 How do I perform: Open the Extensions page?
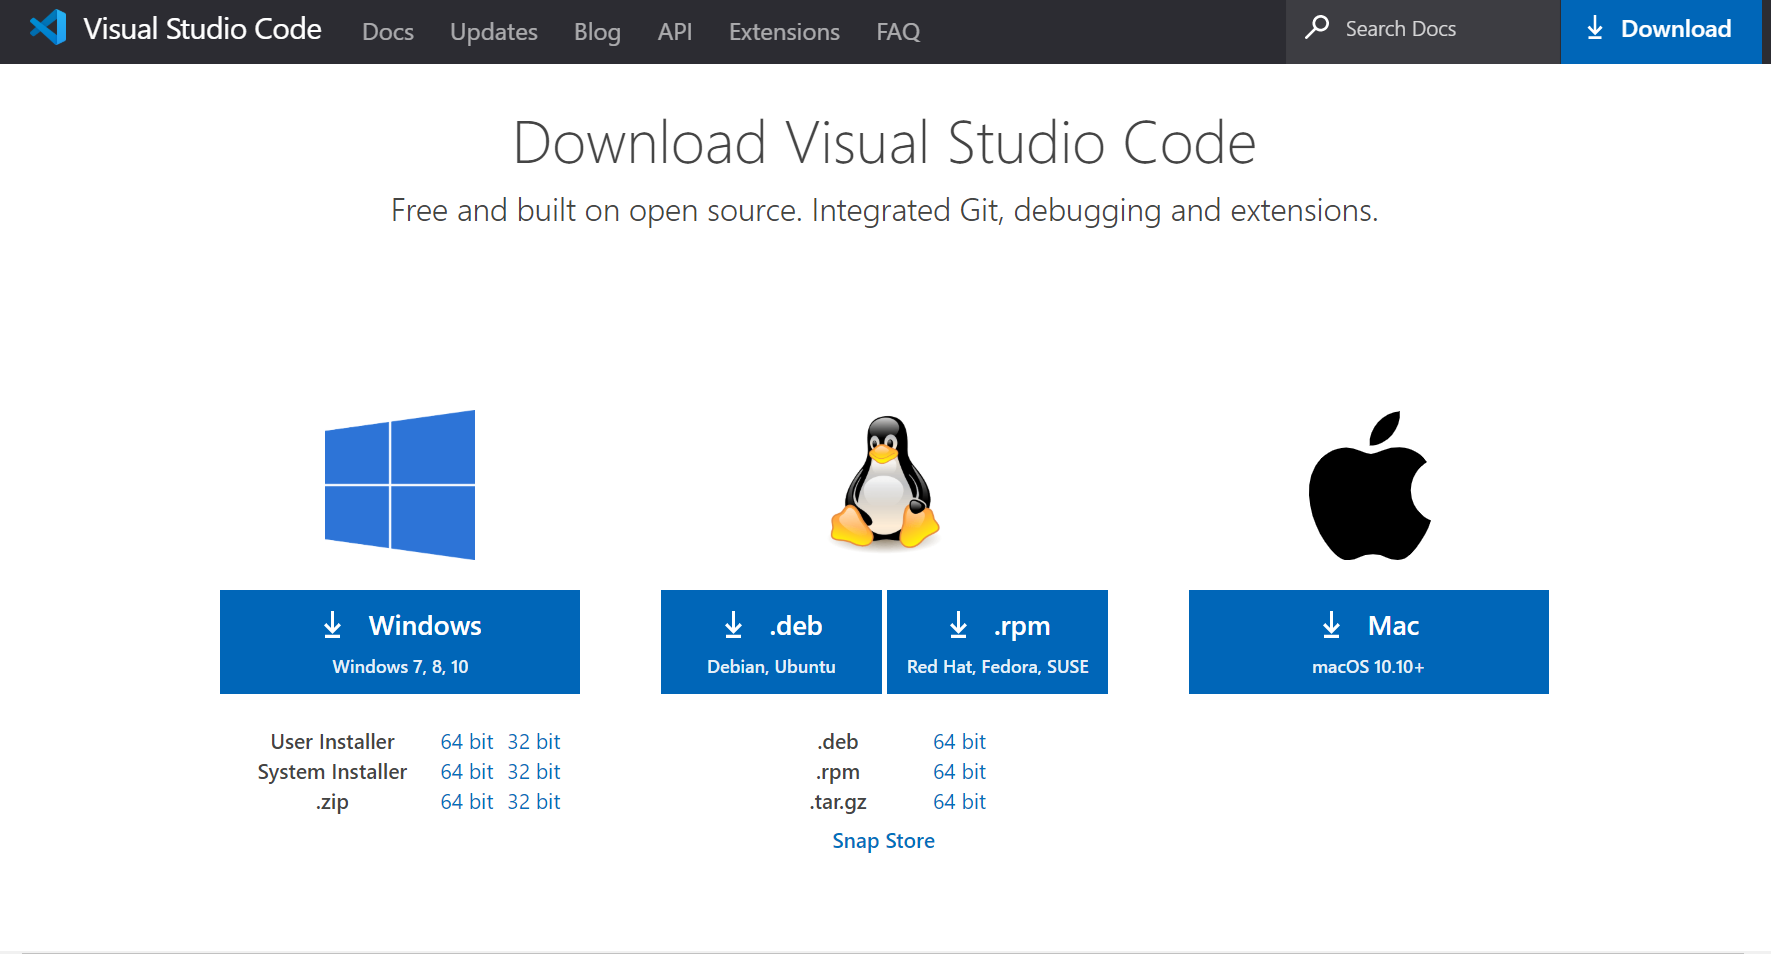(x=784, y=32)
